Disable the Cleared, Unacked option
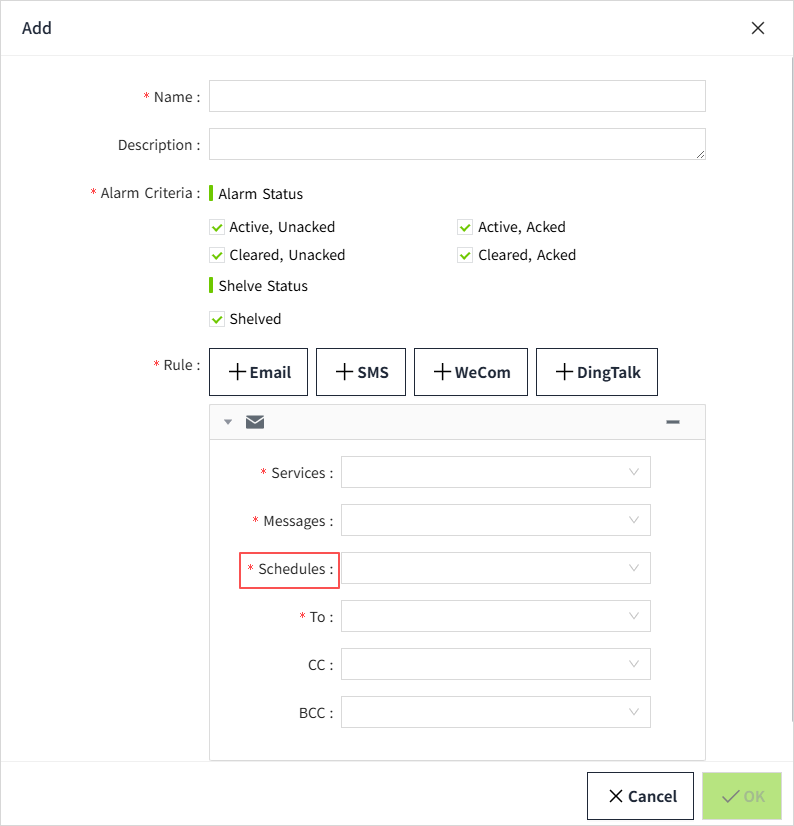This screenshot has width=794, height=826. coord(217,255)
